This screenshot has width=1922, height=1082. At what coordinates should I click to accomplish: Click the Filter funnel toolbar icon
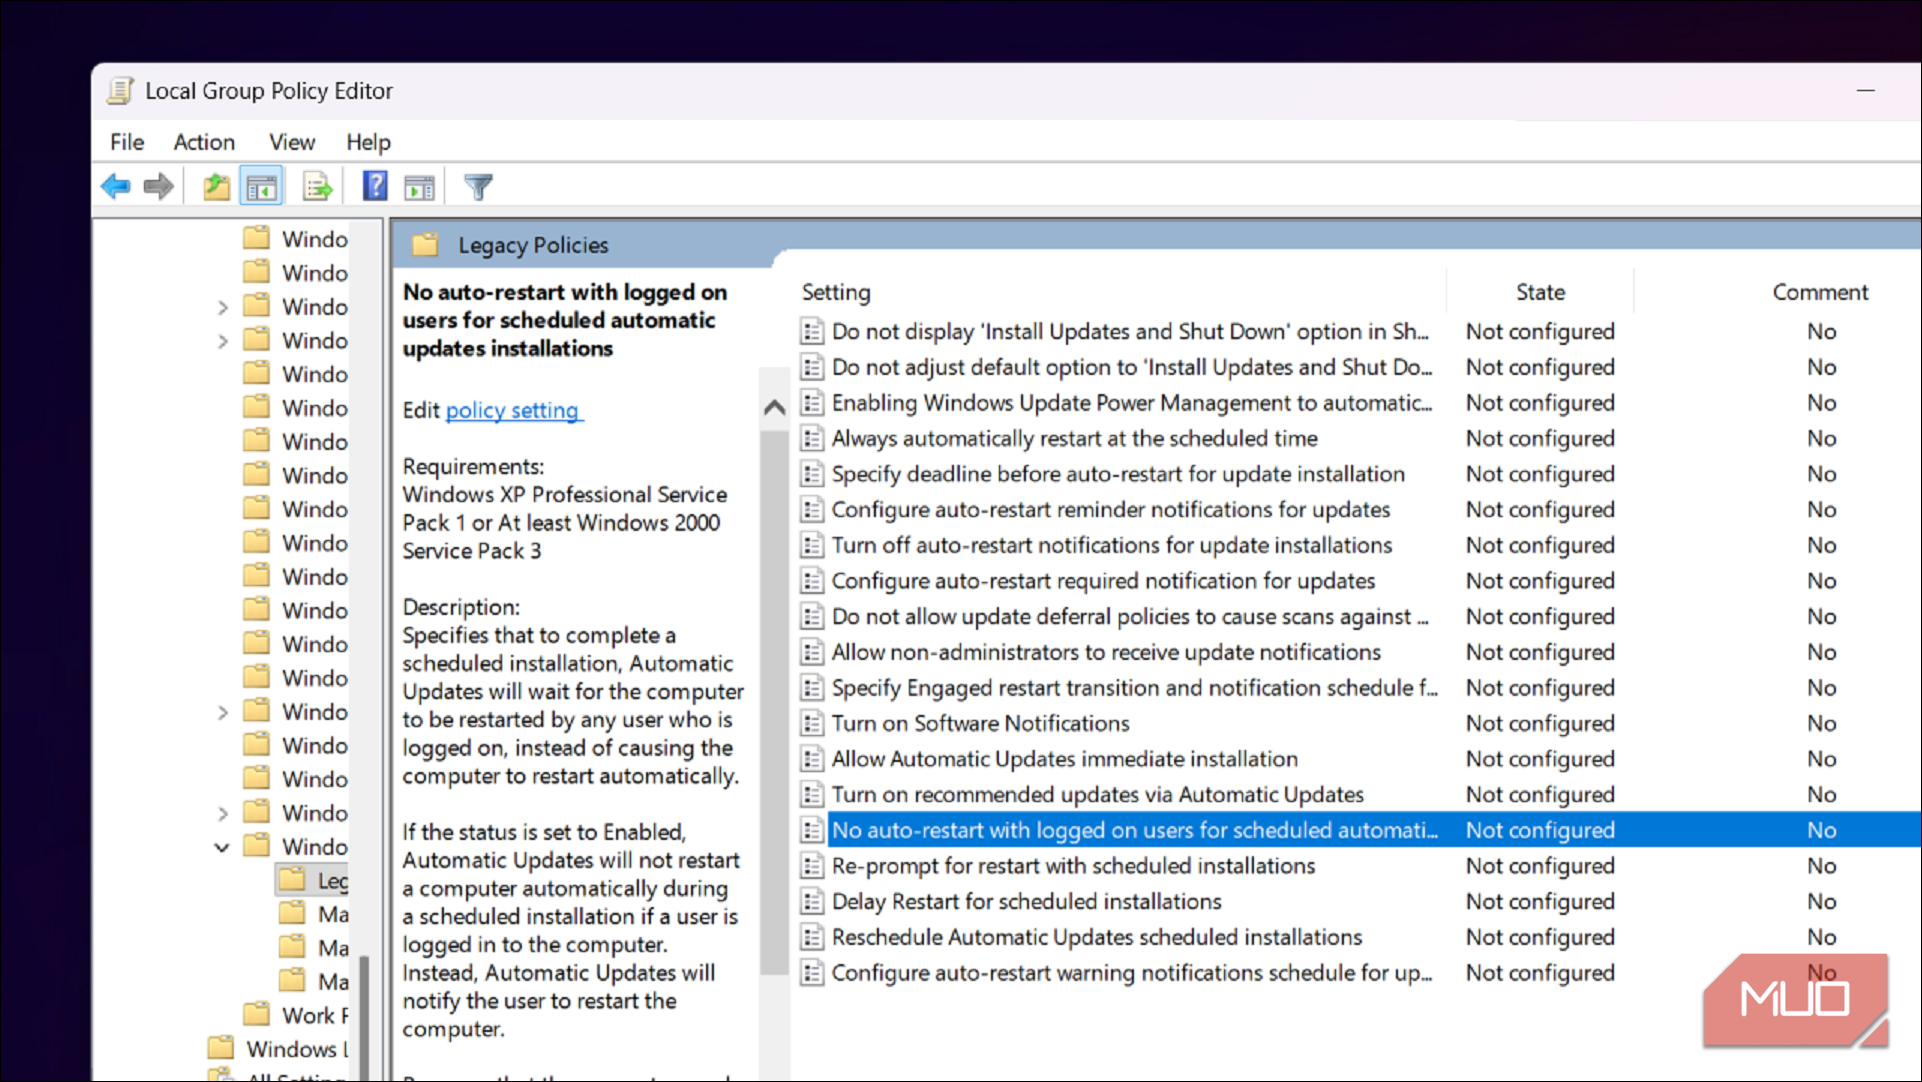pyautogui.click(x=478, y=186)
